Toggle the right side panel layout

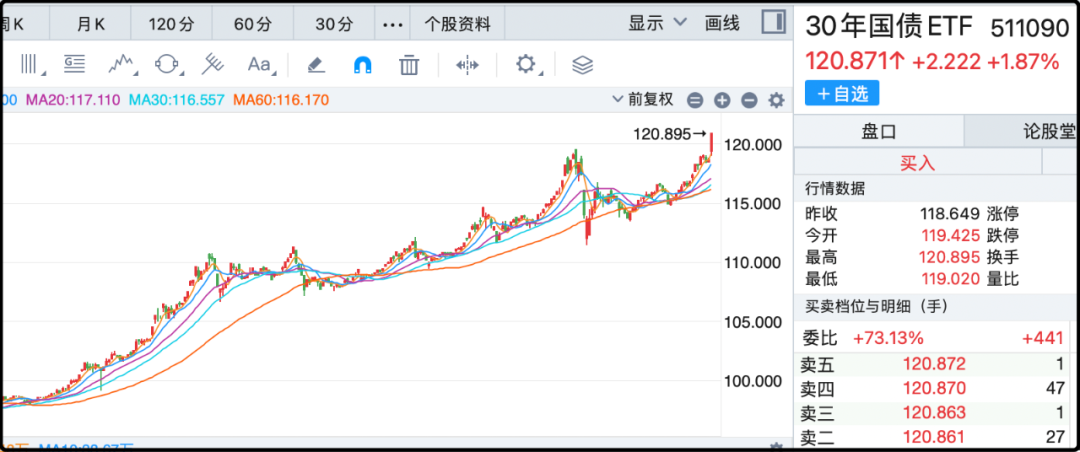tap(773, 22)
